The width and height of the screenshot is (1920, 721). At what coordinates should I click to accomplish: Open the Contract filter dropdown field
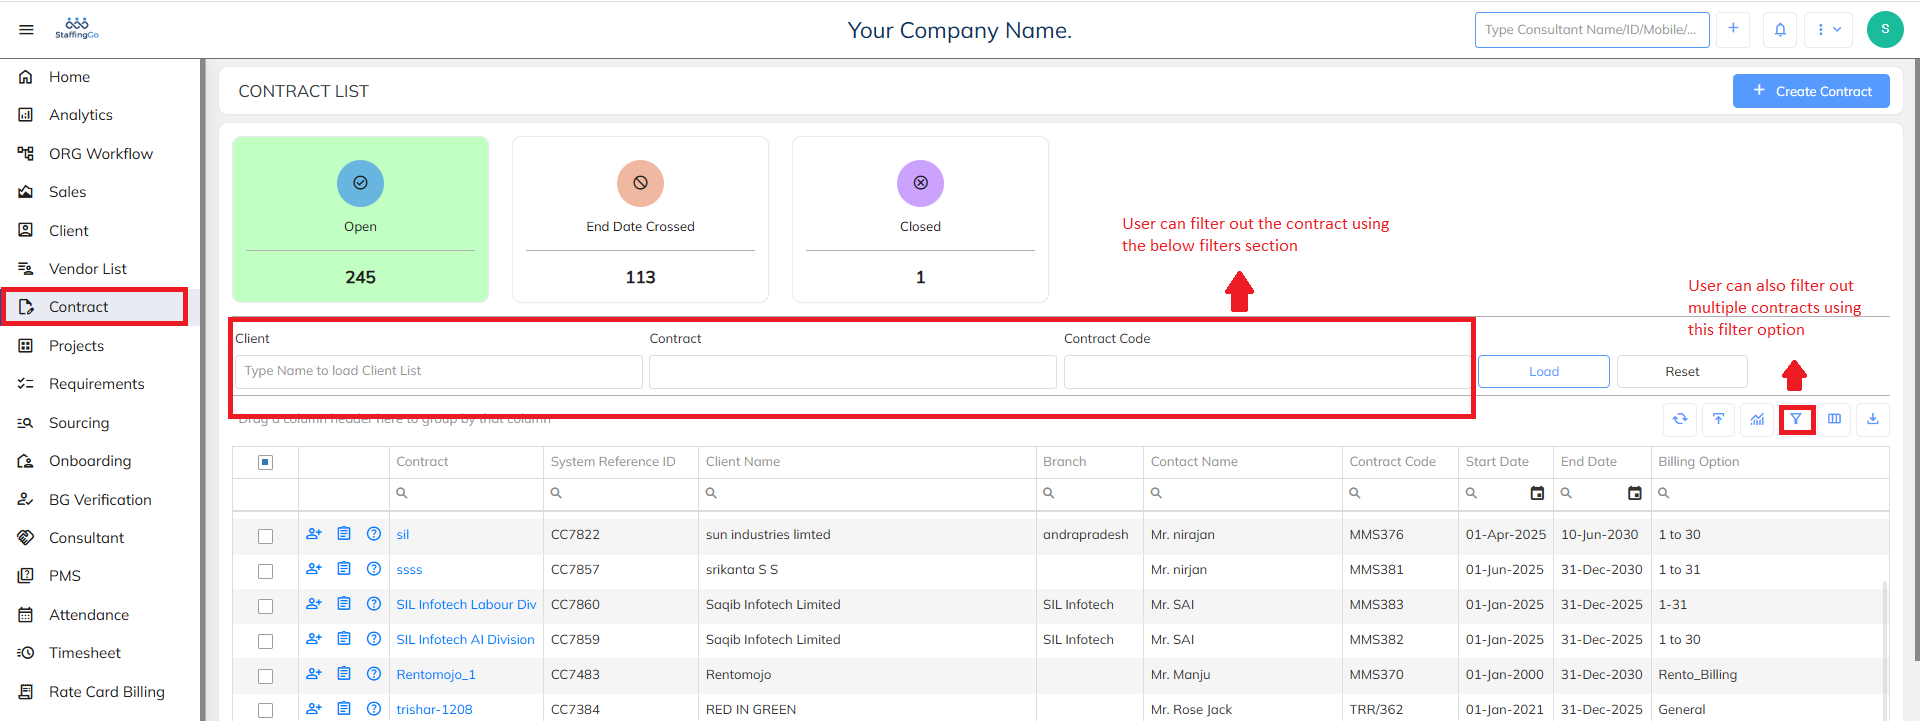[853, 371]
